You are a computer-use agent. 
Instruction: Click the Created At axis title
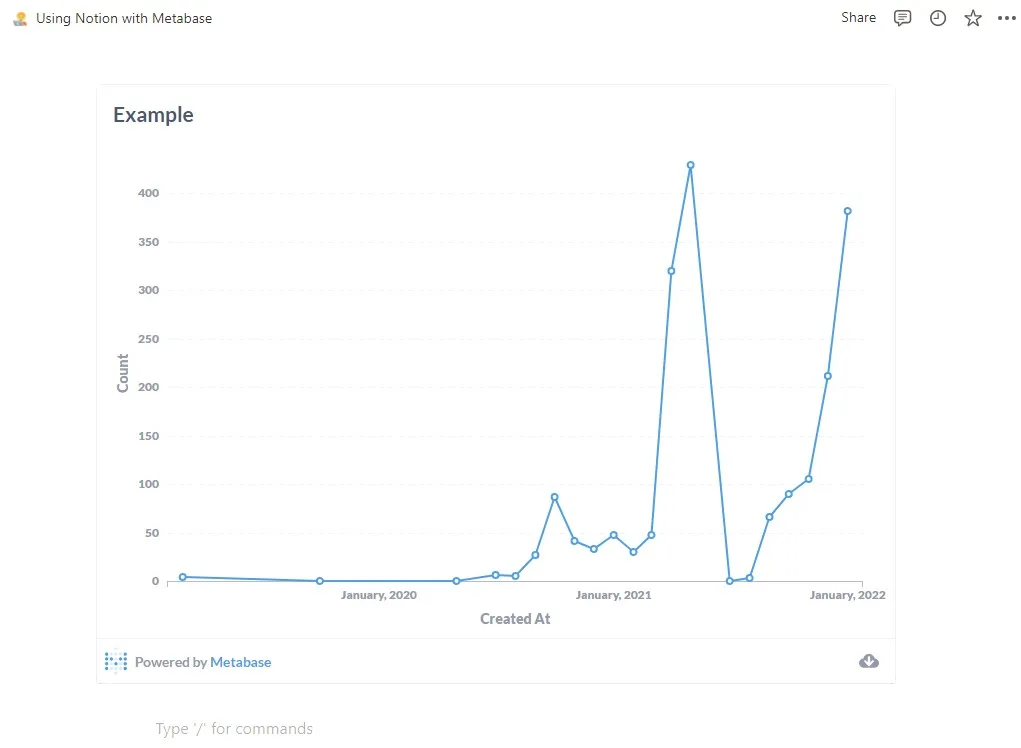[515, 619]
